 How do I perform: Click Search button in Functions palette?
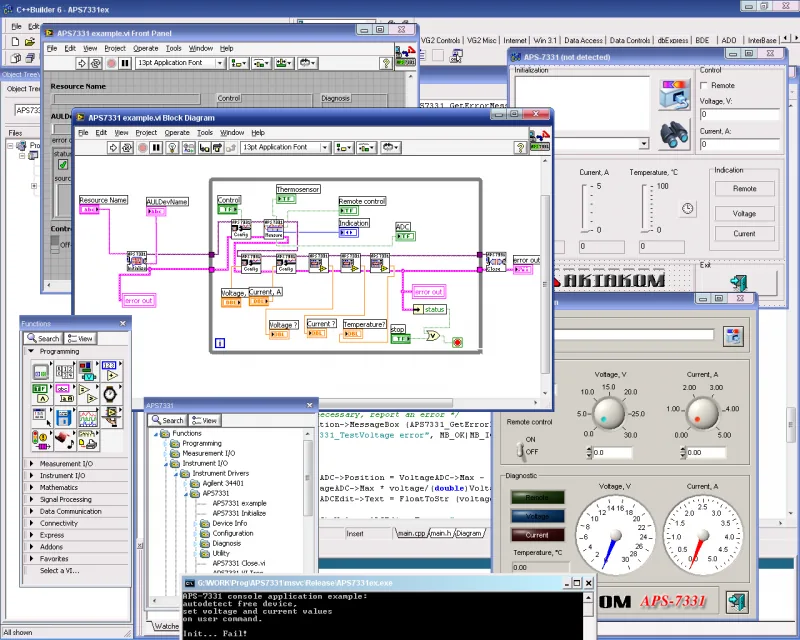pyautogui.click(x=43, y=338)
